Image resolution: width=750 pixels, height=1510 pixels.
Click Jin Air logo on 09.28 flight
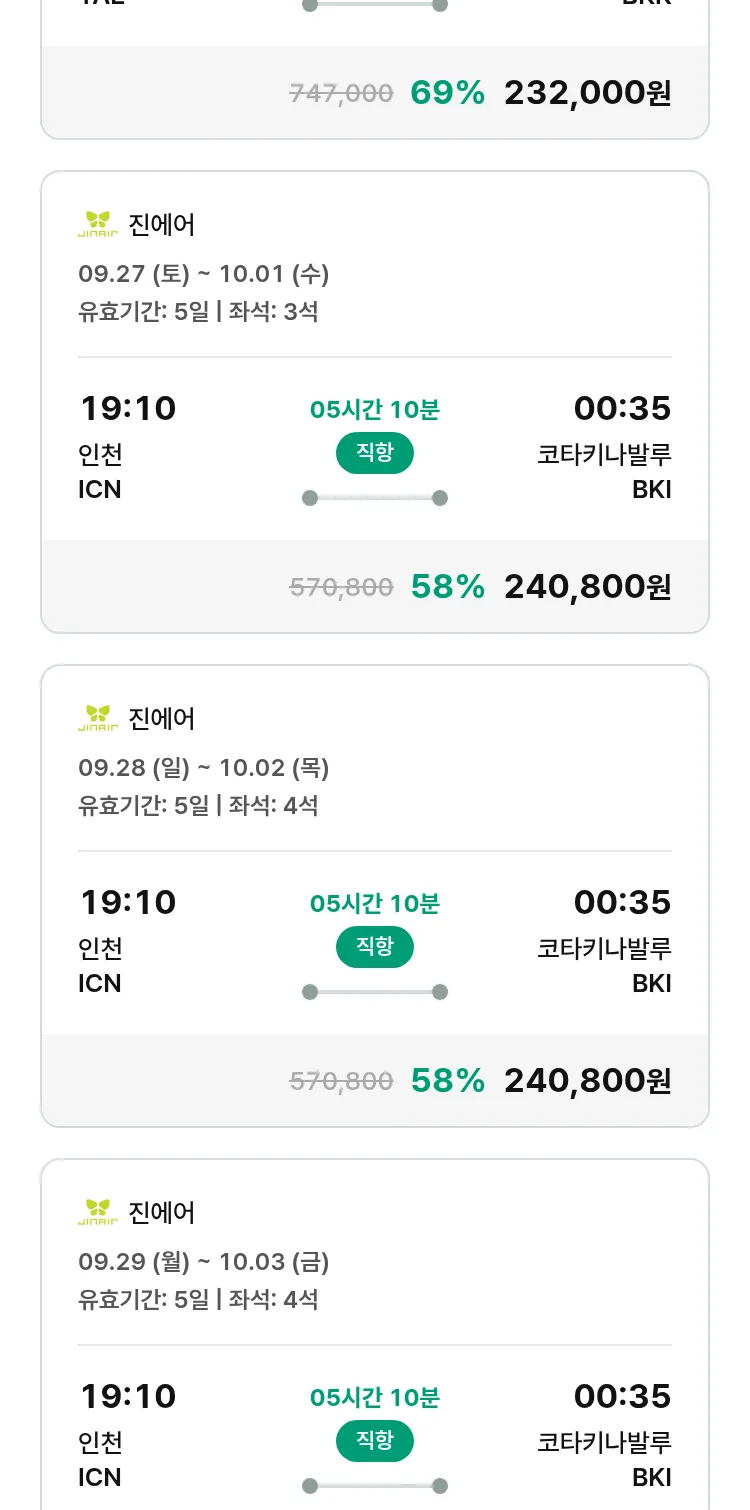[98, 718]
